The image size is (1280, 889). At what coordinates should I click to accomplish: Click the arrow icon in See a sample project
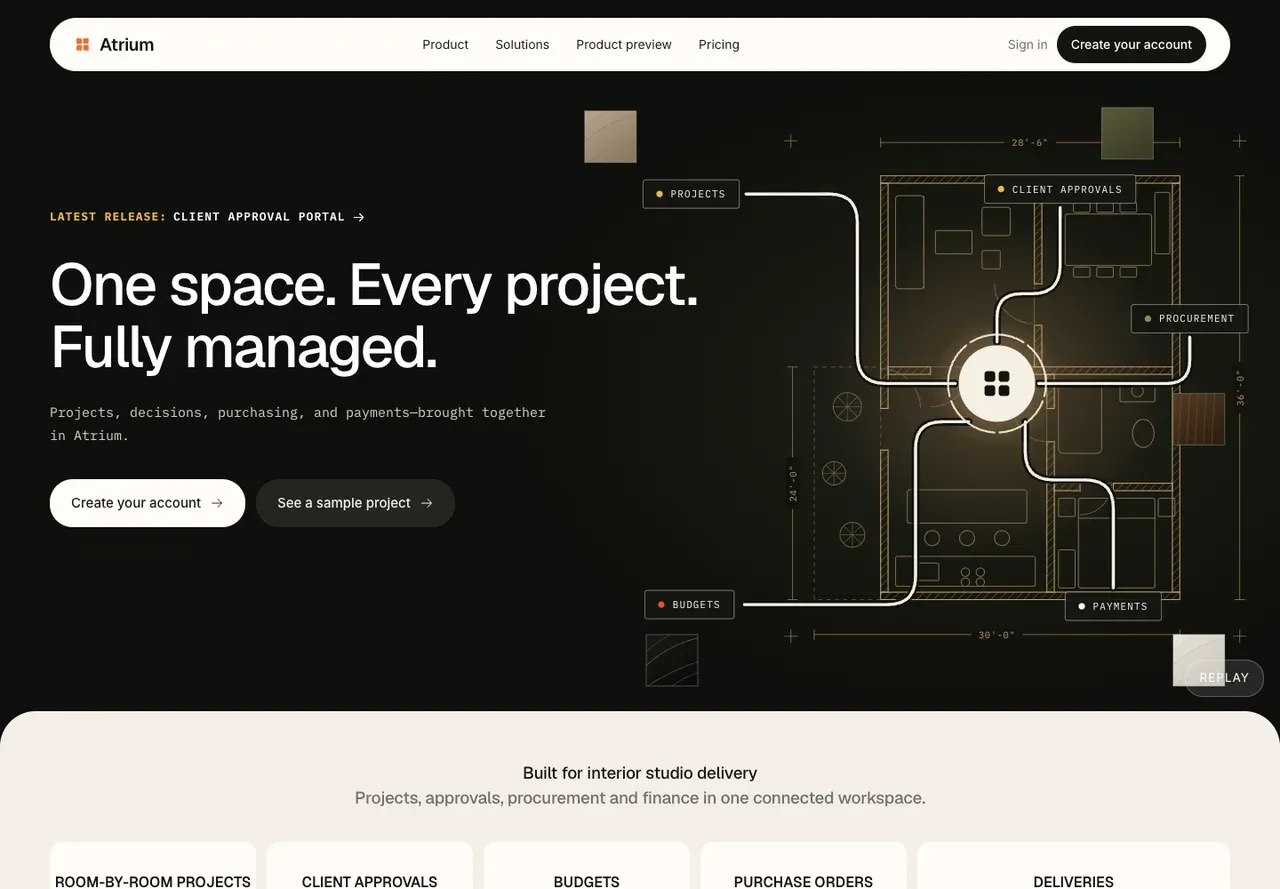(427, 503)
